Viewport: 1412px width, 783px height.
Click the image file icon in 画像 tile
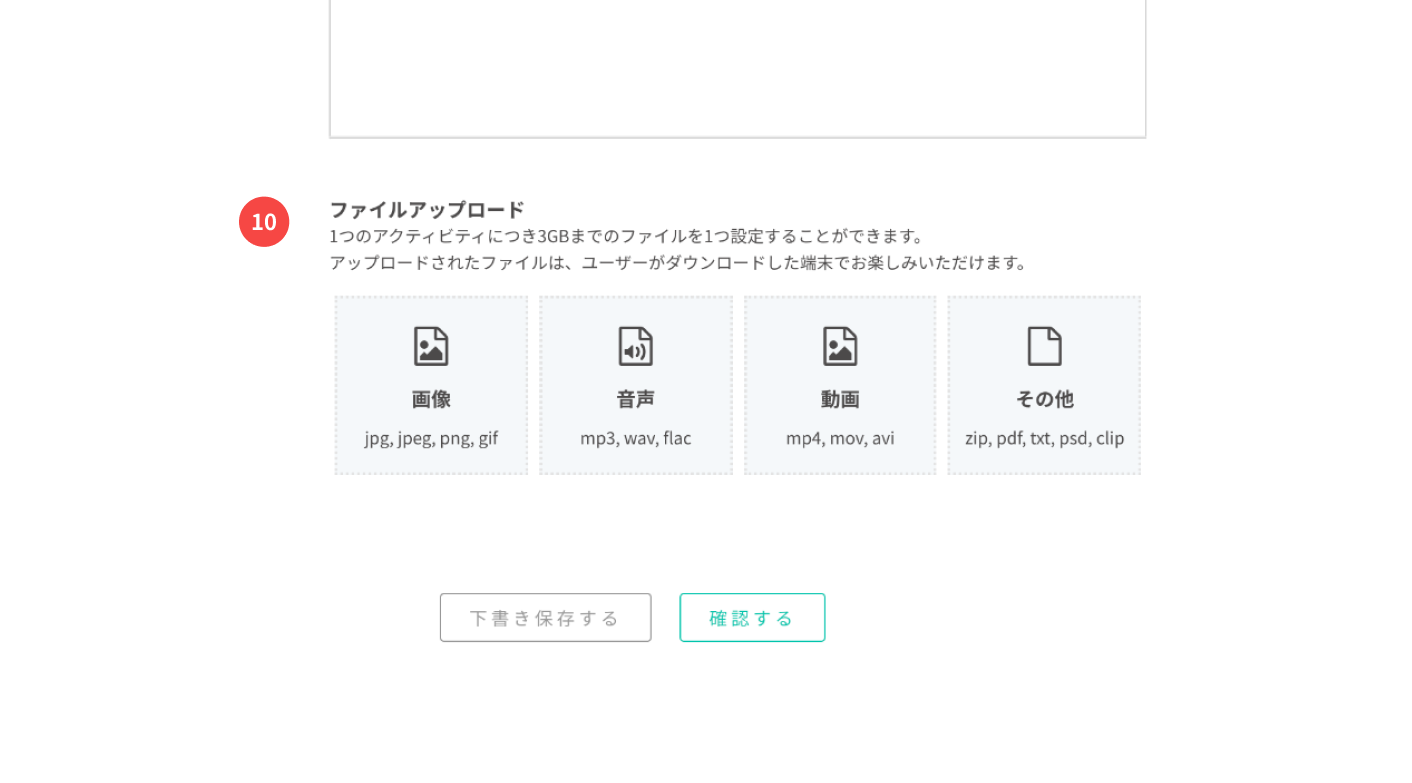(x=431, y=346)
